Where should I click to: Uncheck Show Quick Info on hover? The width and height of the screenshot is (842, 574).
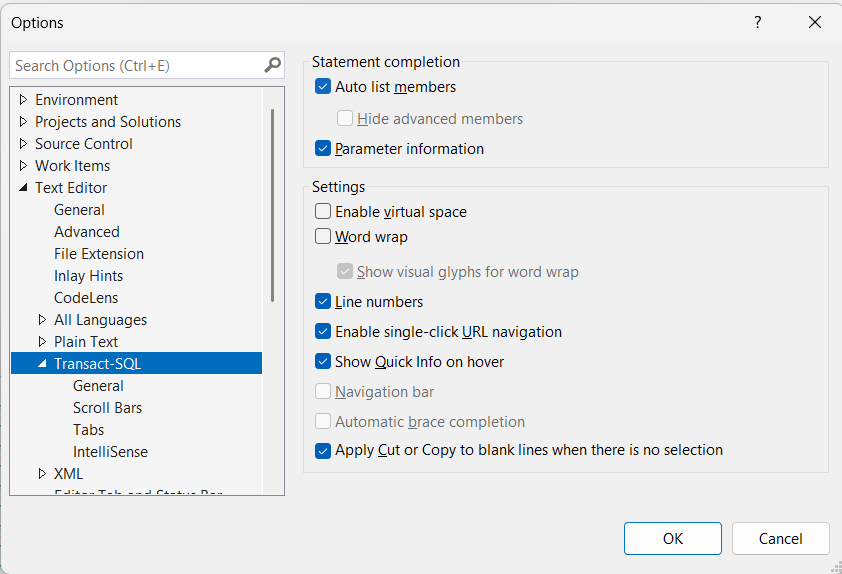point(323,361)
